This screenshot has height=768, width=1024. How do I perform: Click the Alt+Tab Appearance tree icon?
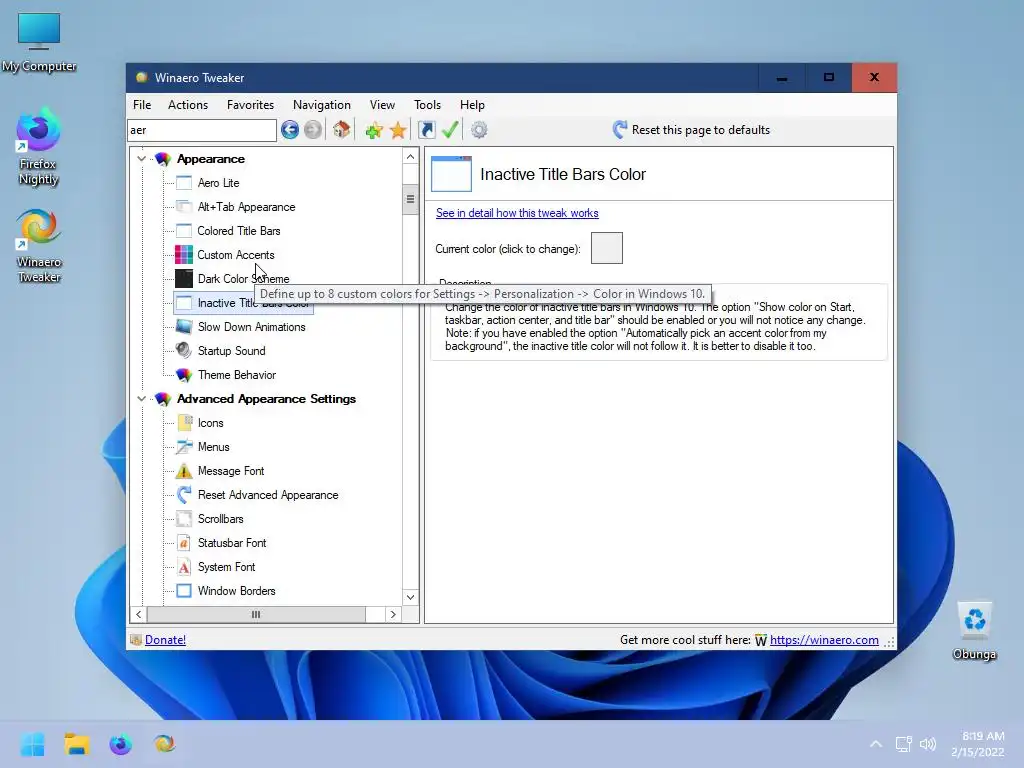[x=184, y=207]
